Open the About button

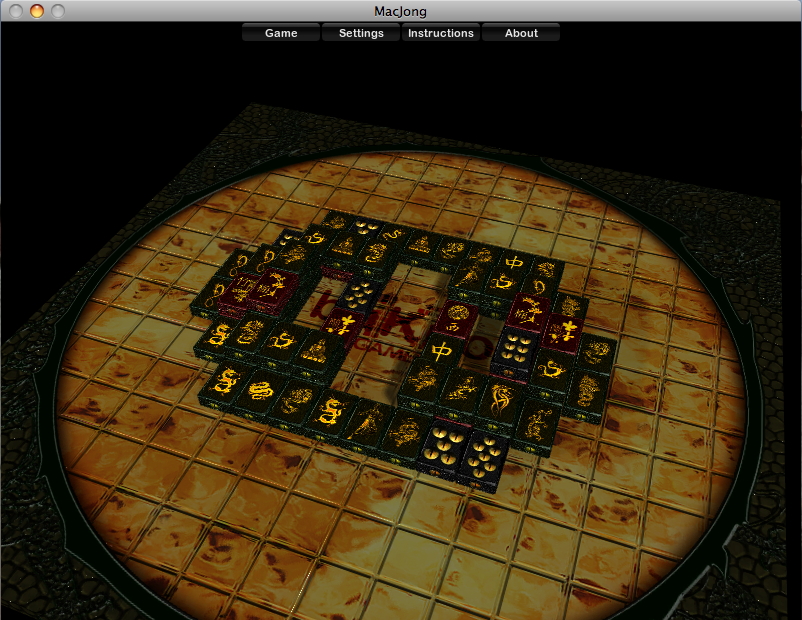[521, 33]
